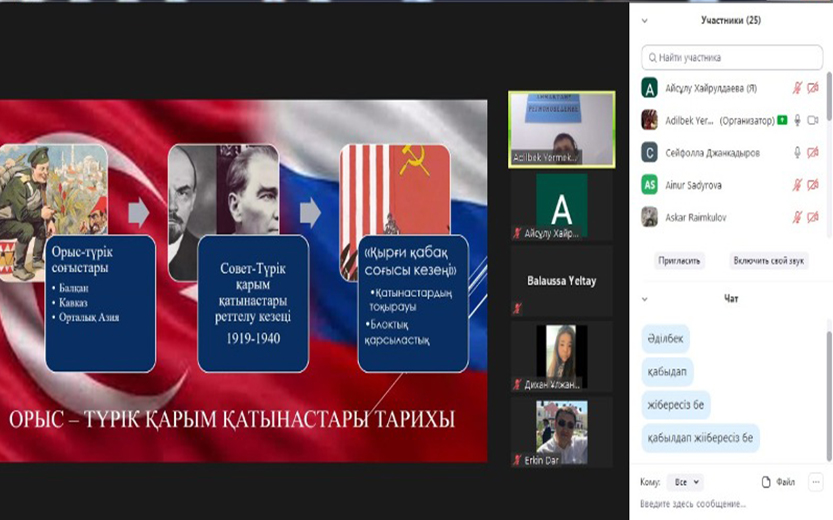Click Askar Raimkulov's muted microphone icon

[x=797, y=217]
